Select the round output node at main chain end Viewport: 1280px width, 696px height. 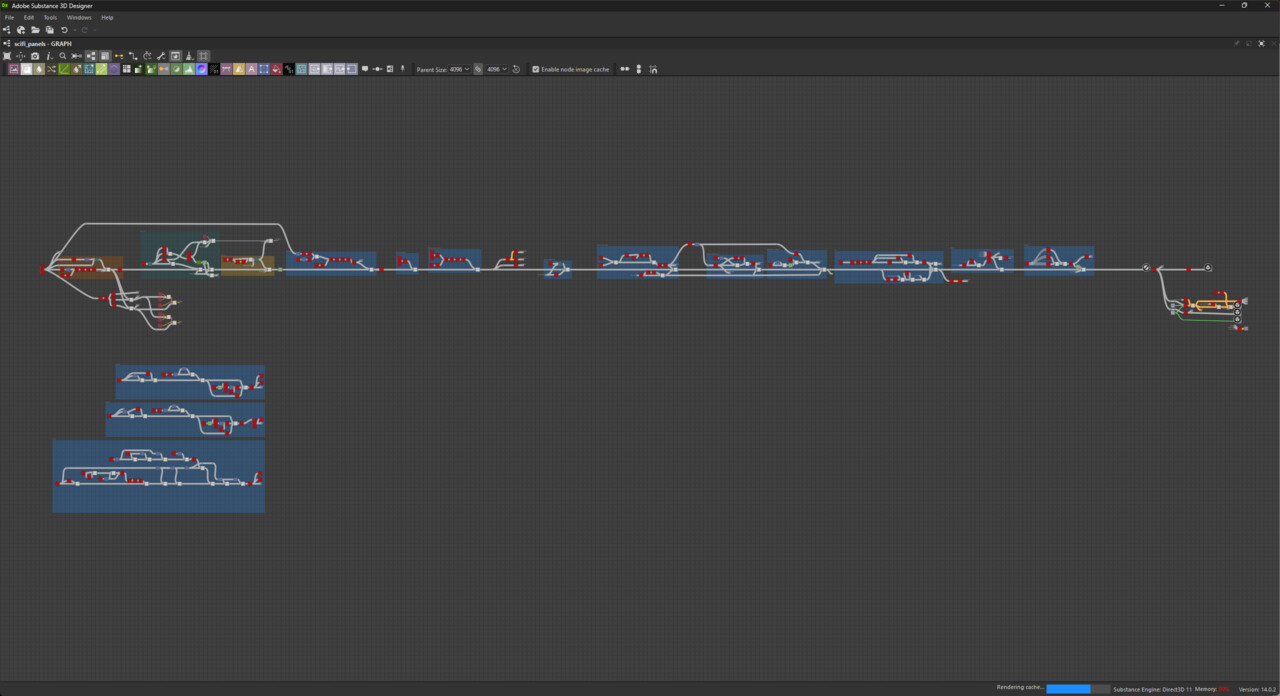pos(1208,268)
